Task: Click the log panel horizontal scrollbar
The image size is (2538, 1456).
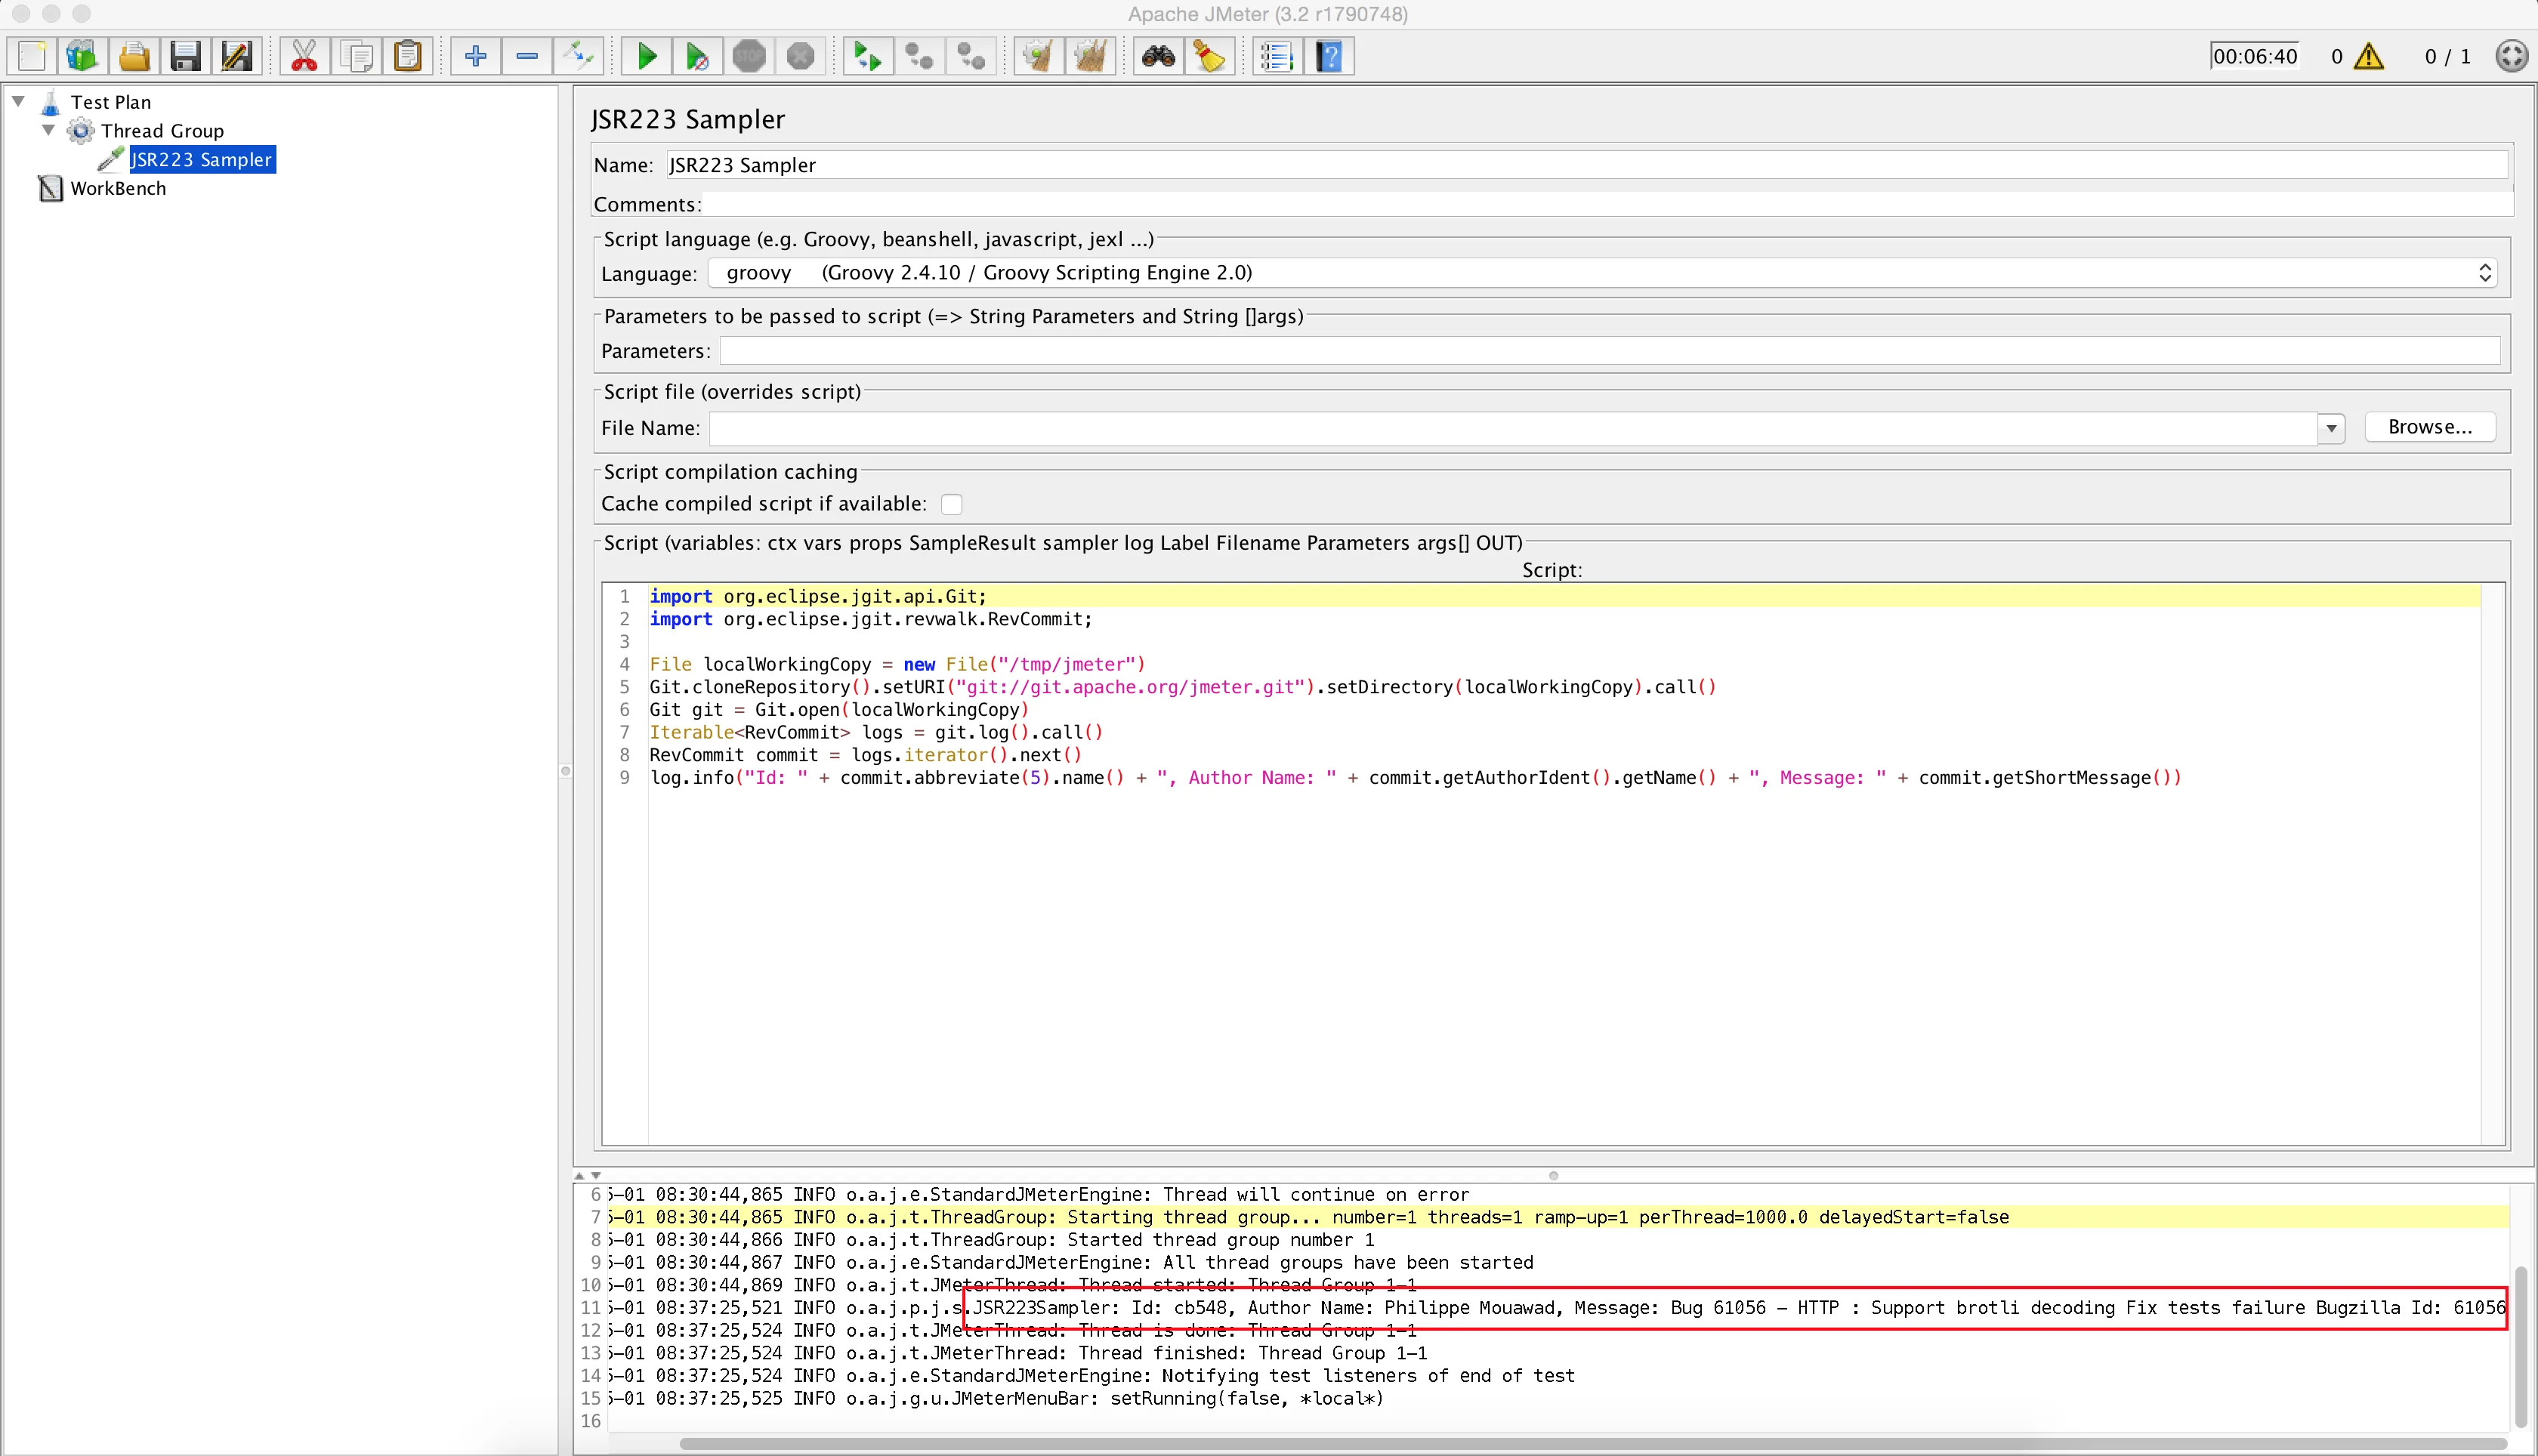Action: coord(1590,1443)
